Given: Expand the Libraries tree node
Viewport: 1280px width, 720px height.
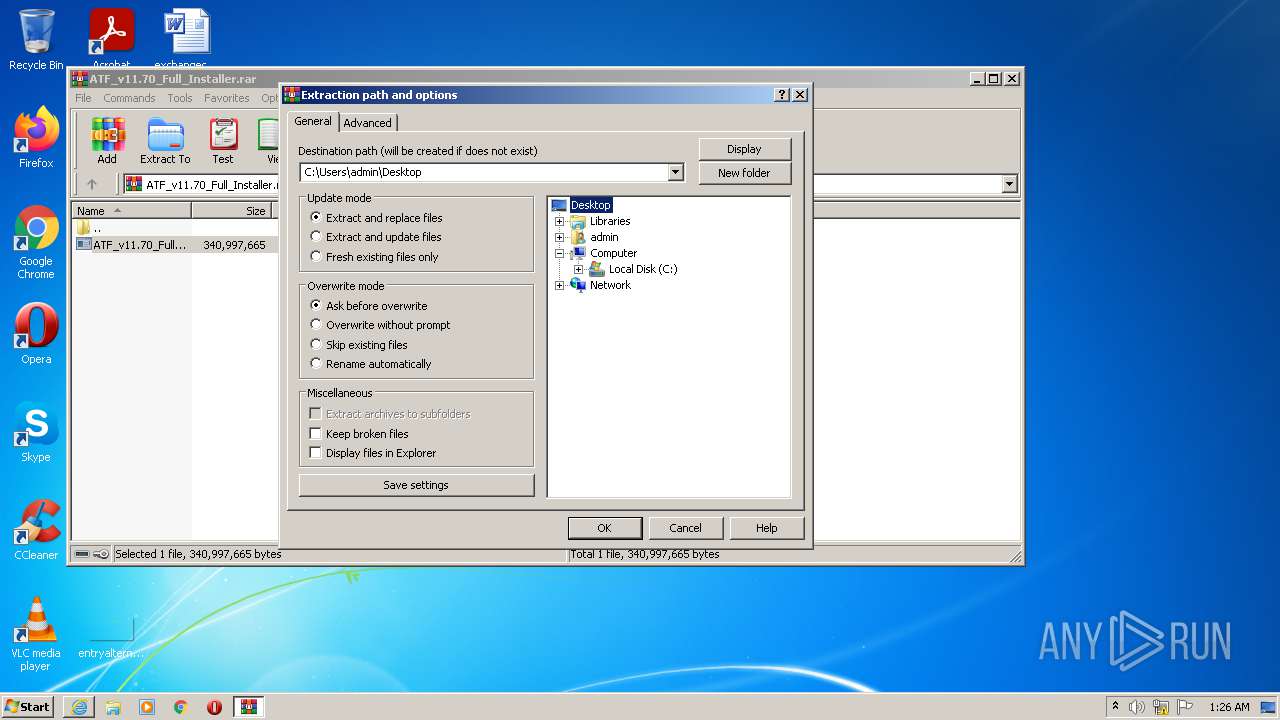Looking at the screenshot, I should point(559,221).
